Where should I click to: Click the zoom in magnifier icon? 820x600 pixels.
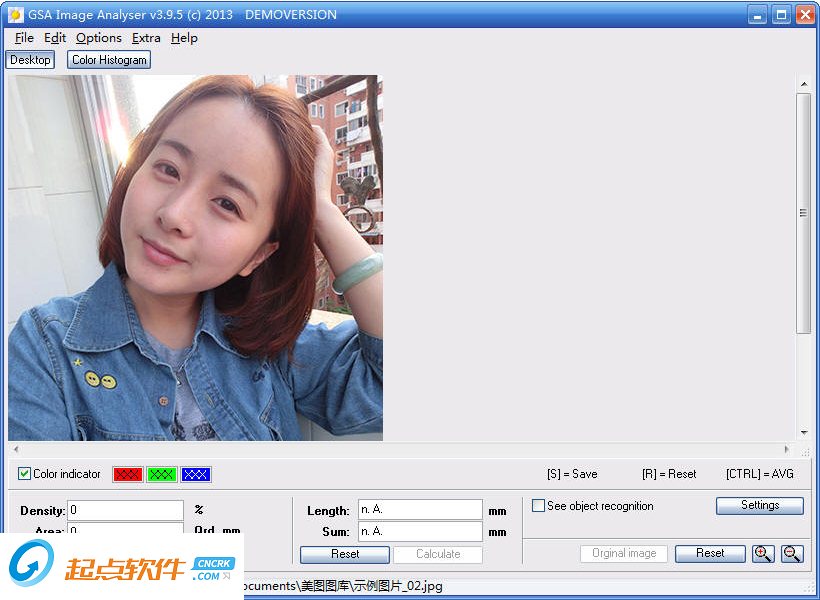click(763, 553)
